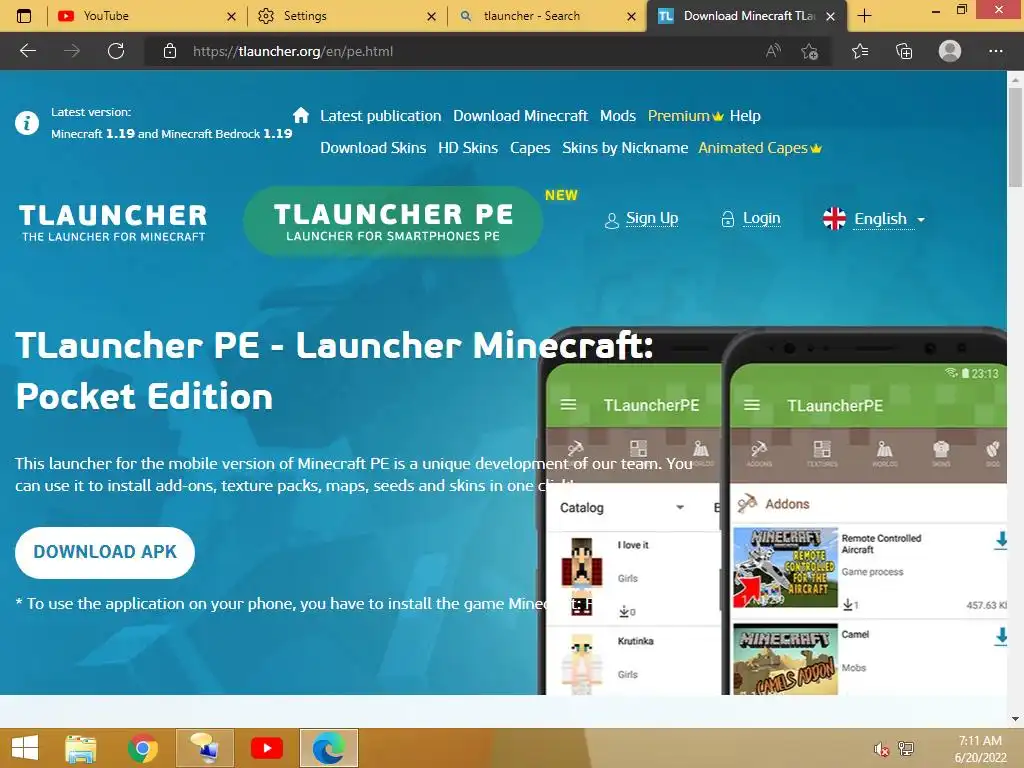Open the network tray icon

point(906,748)
